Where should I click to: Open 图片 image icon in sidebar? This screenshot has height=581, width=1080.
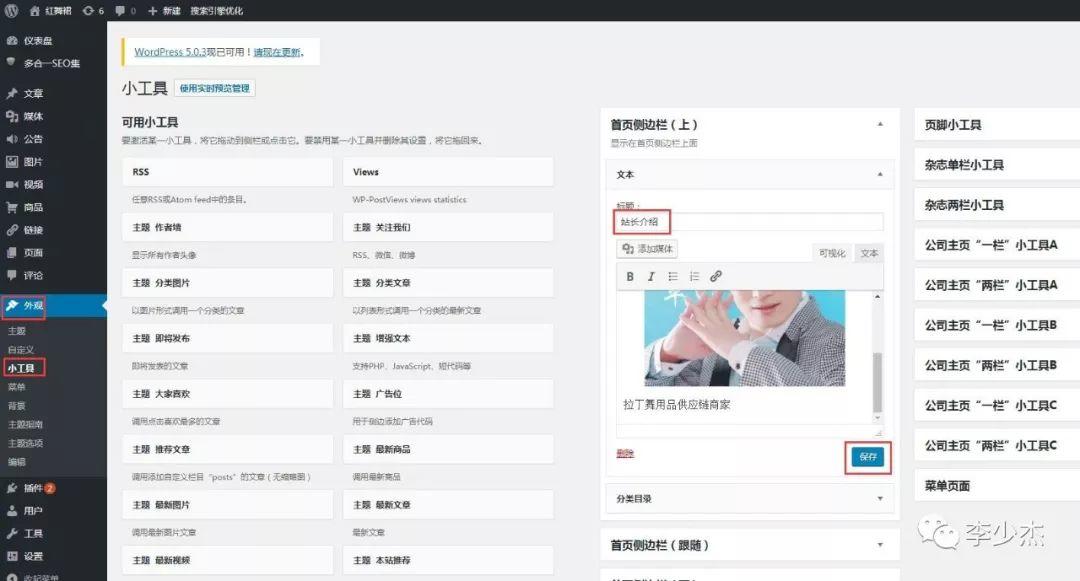(12, 161)
